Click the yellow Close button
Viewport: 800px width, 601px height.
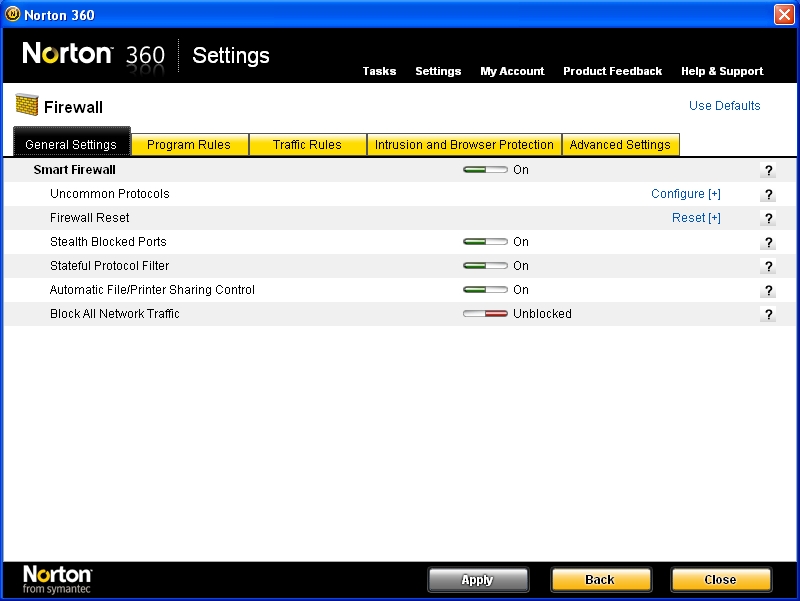[720, 580]
